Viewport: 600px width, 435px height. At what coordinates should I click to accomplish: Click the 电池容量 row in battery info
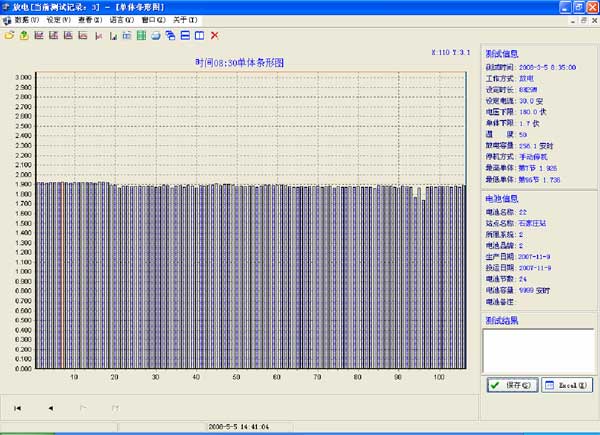pos(518,290)
